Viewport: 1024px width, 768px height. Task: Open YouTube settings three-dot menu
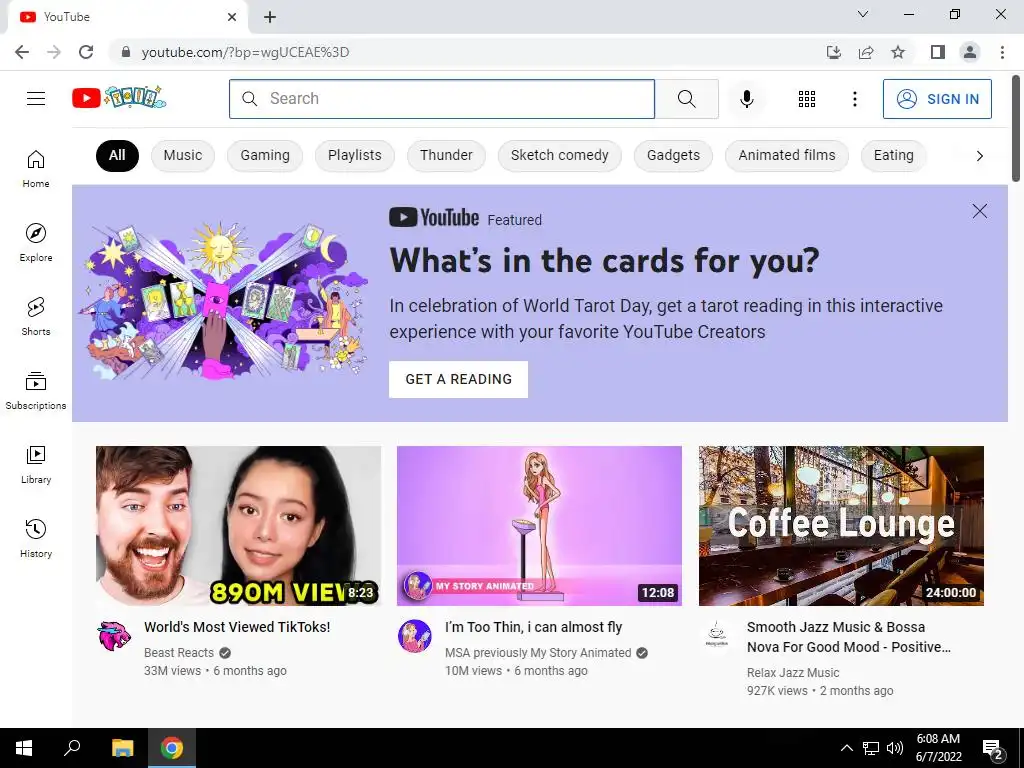(854, 99)
